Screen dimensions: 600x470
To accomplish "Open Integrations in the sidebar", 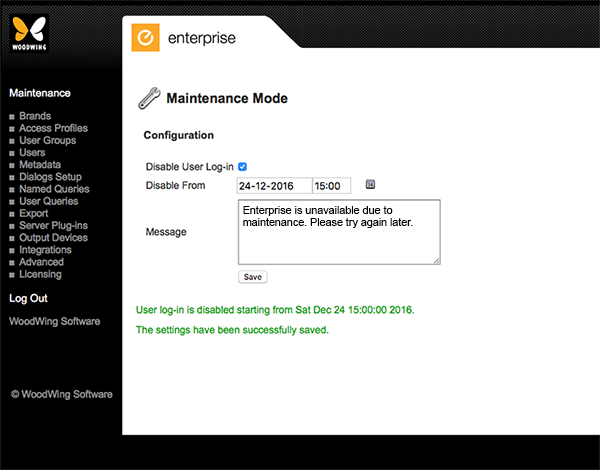I will pos(45,250).
